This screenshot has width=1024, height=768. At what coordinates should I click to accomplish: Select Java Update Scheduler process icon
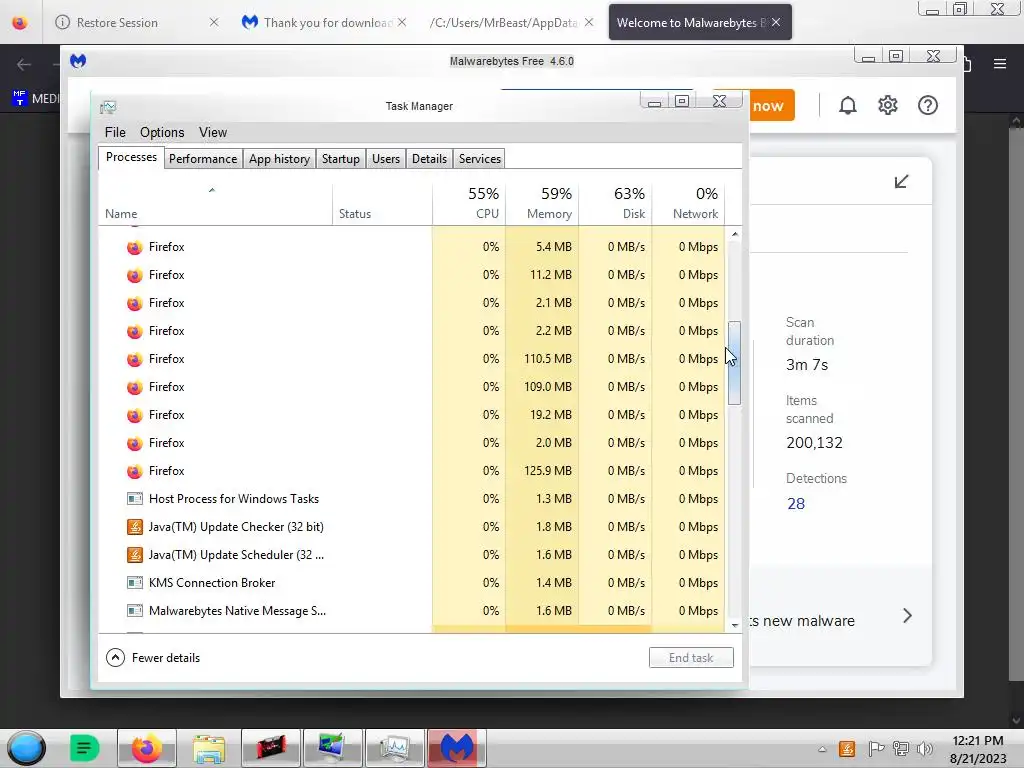coord(135,555)
